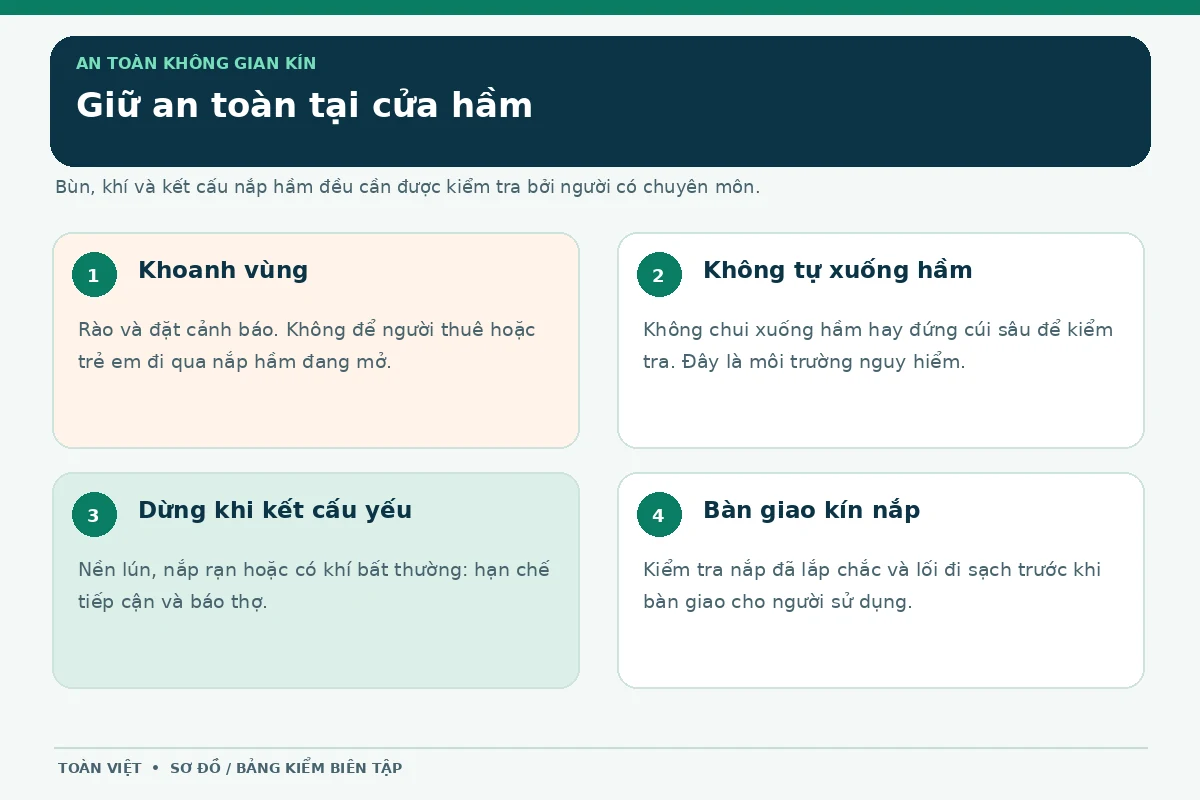The image size is (1200, 800).
Task: Select the 'Khoanh vùng' card heading
Action: pyautogui.click(x=223, y=270)
